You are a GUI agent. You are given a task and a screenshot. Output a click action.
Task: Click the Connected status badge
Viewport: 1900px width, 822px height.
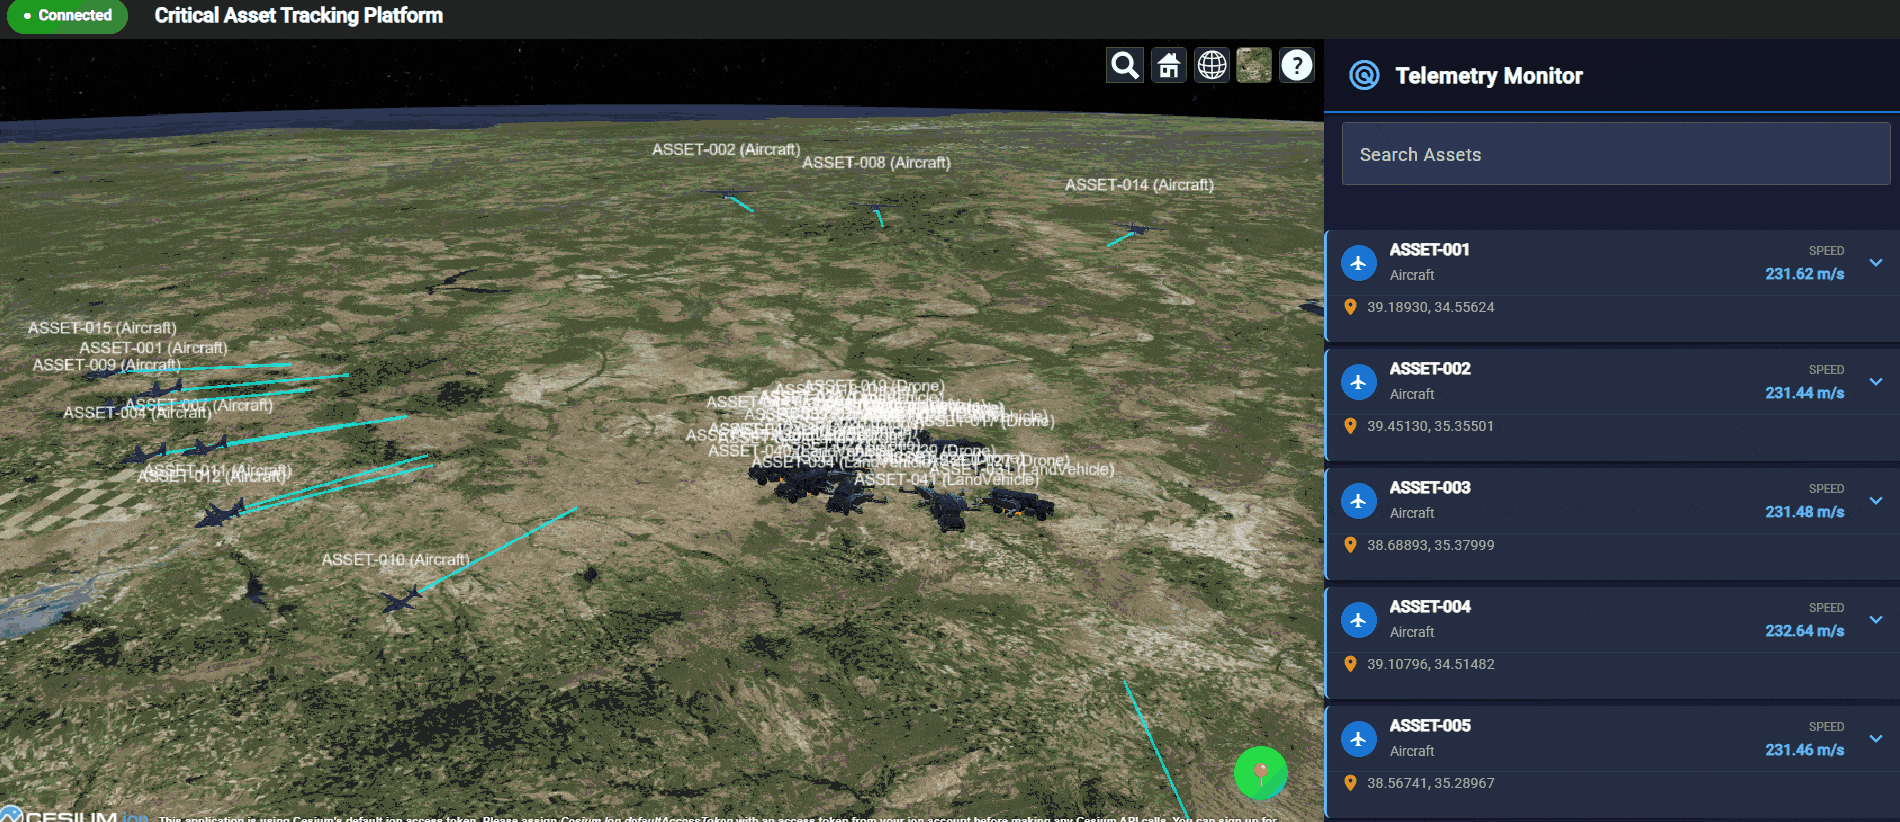coord(68,16)
